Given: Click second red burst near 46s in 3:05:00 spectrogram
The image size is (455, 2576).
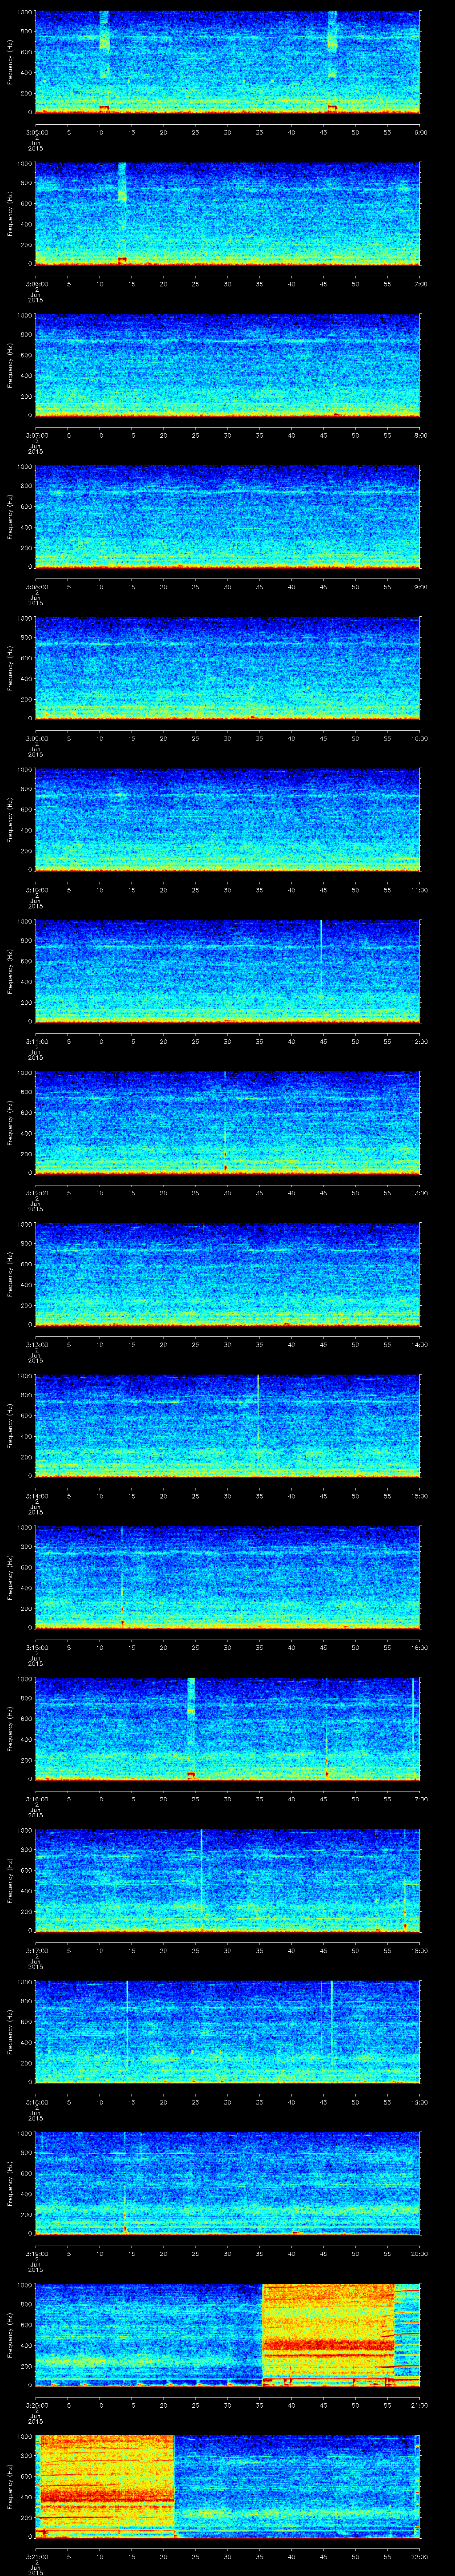Looking at the screenshot, I should tap(332, 107).
